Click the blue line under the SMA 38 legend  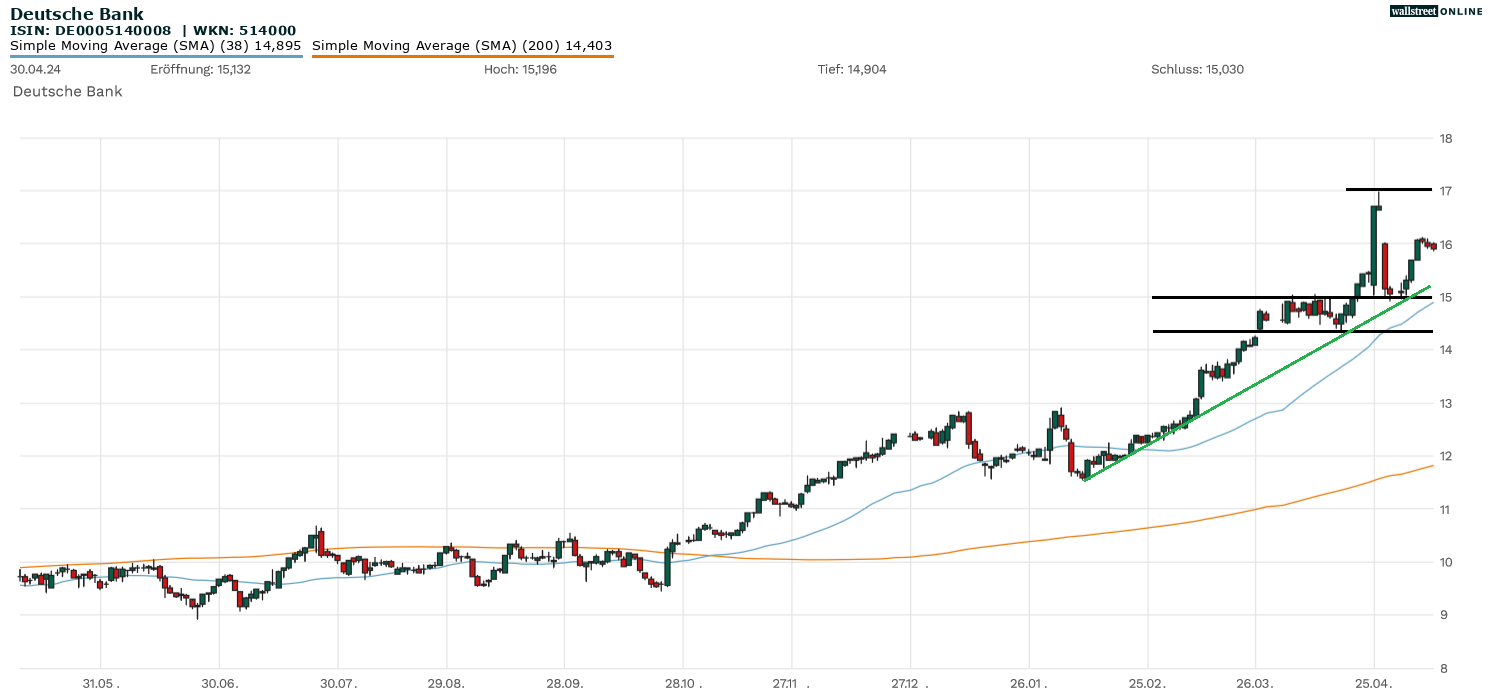[155, 57]
